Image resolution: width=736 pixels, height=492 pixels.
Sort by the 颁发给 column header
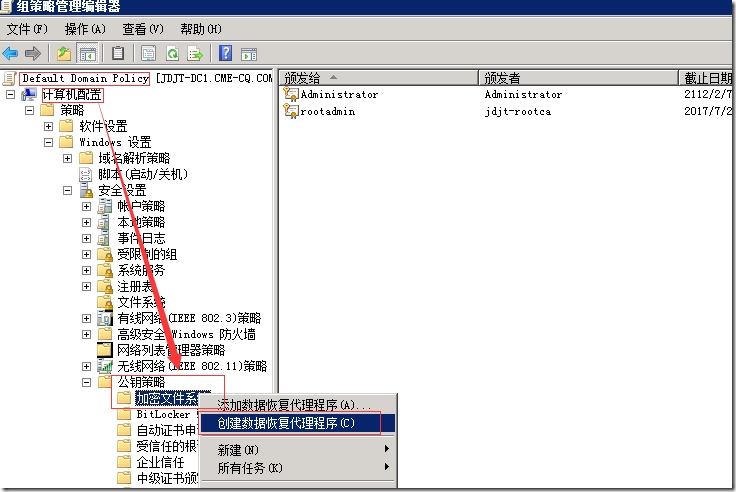point(379,77)
